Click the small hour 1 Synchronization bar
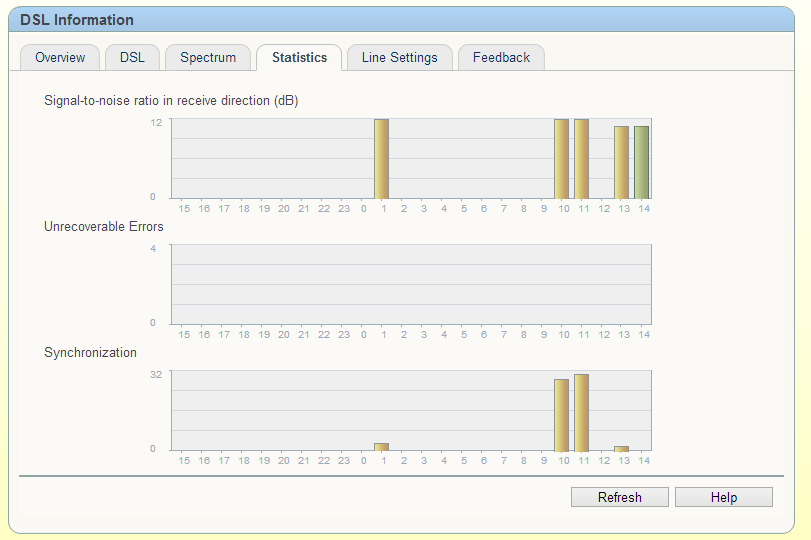The image size is (811, 540). coord(382,447)
